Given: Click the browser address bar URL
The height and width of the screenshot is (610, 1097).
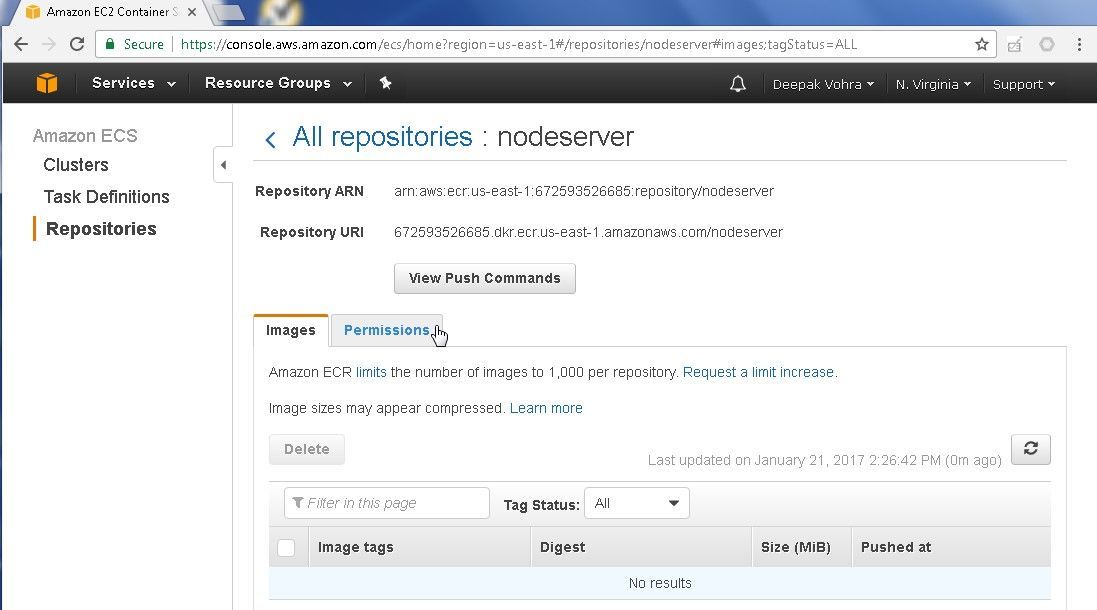Looking at the screenshot, I should click(518, 44).
